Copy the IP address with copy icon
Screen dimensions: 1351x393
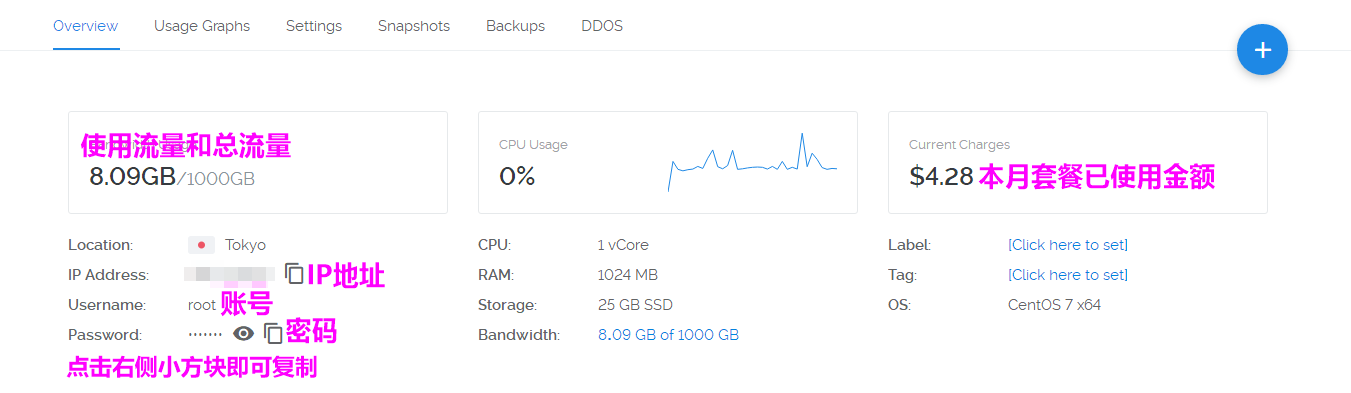tap(295, 273)
